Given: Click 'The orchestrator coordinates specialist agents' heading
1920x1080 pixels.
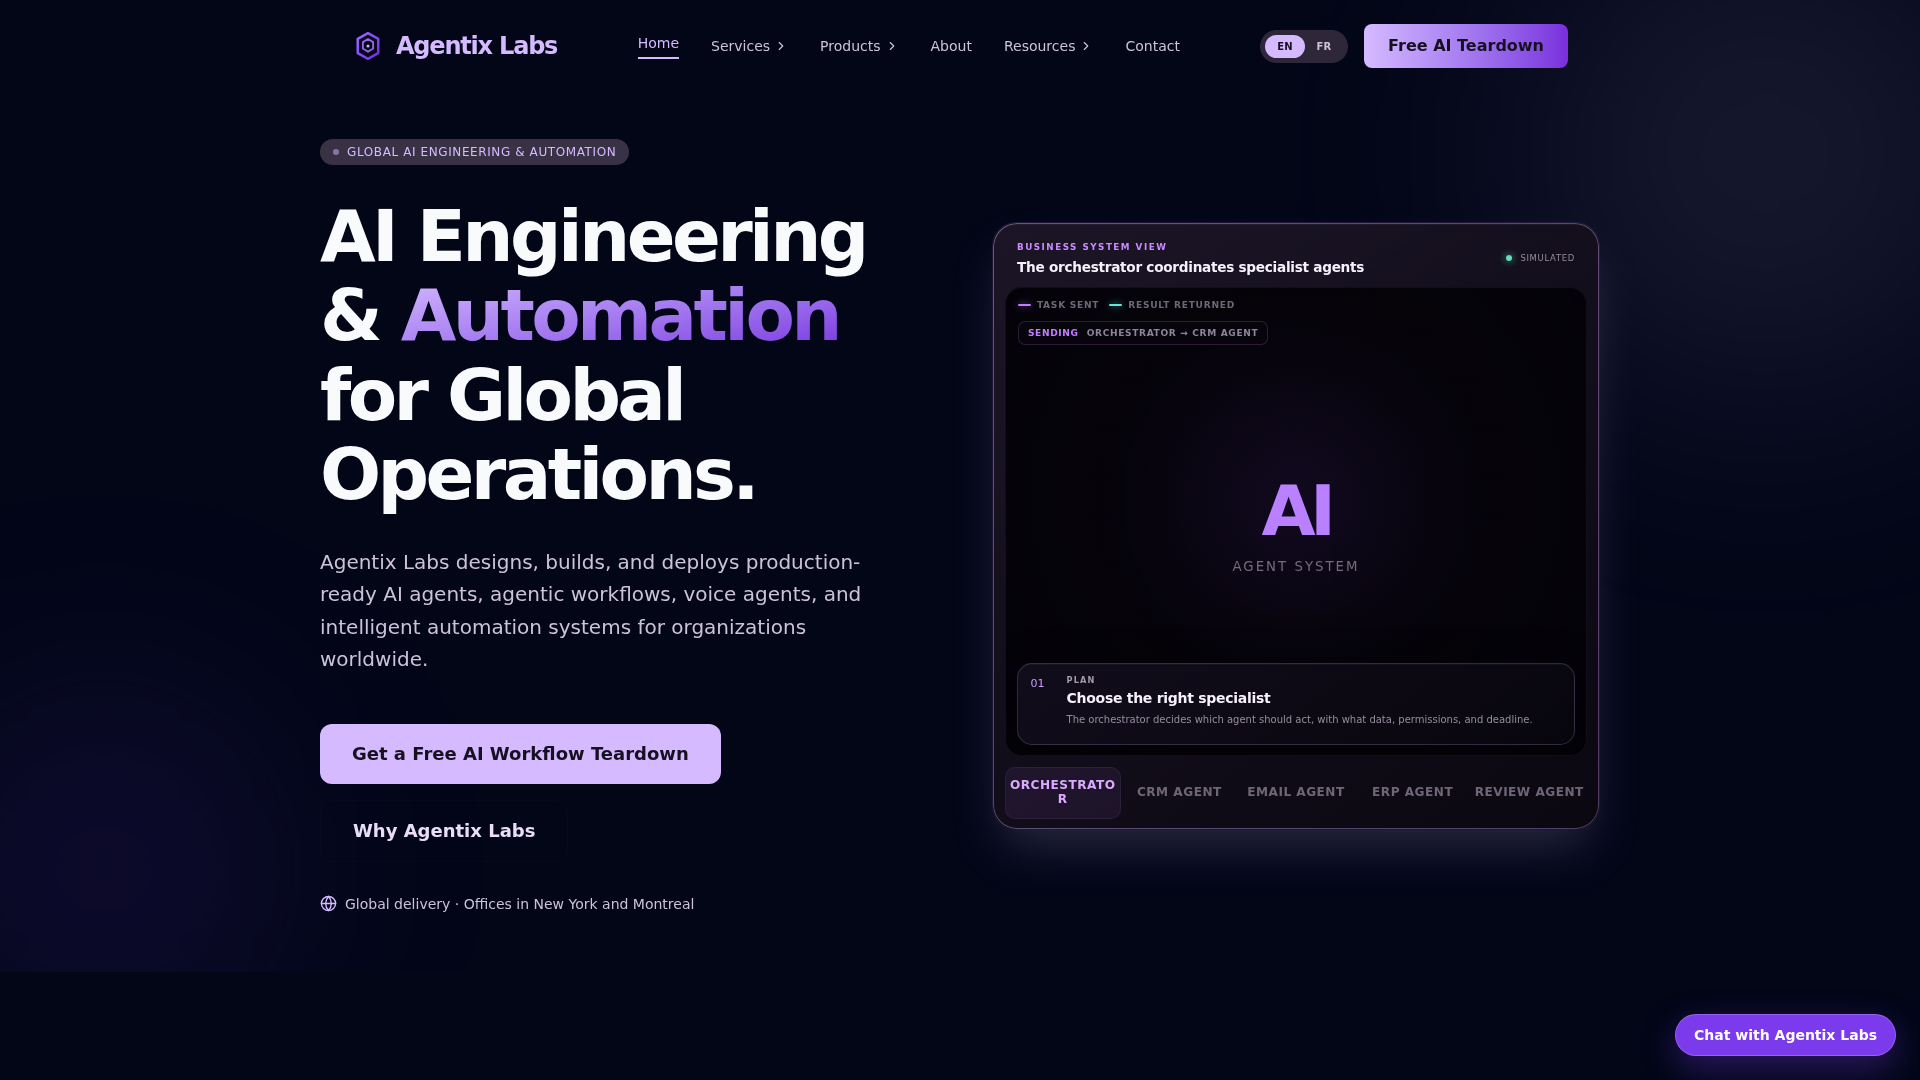Looking at the screenshot, I should click(x=1190, y=267).
